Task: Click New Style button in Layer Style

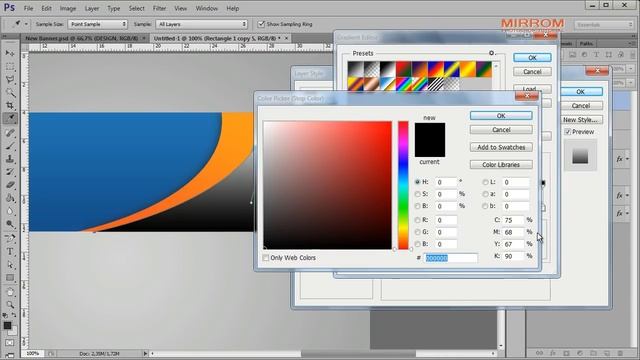Action: (x=580, y=120)
